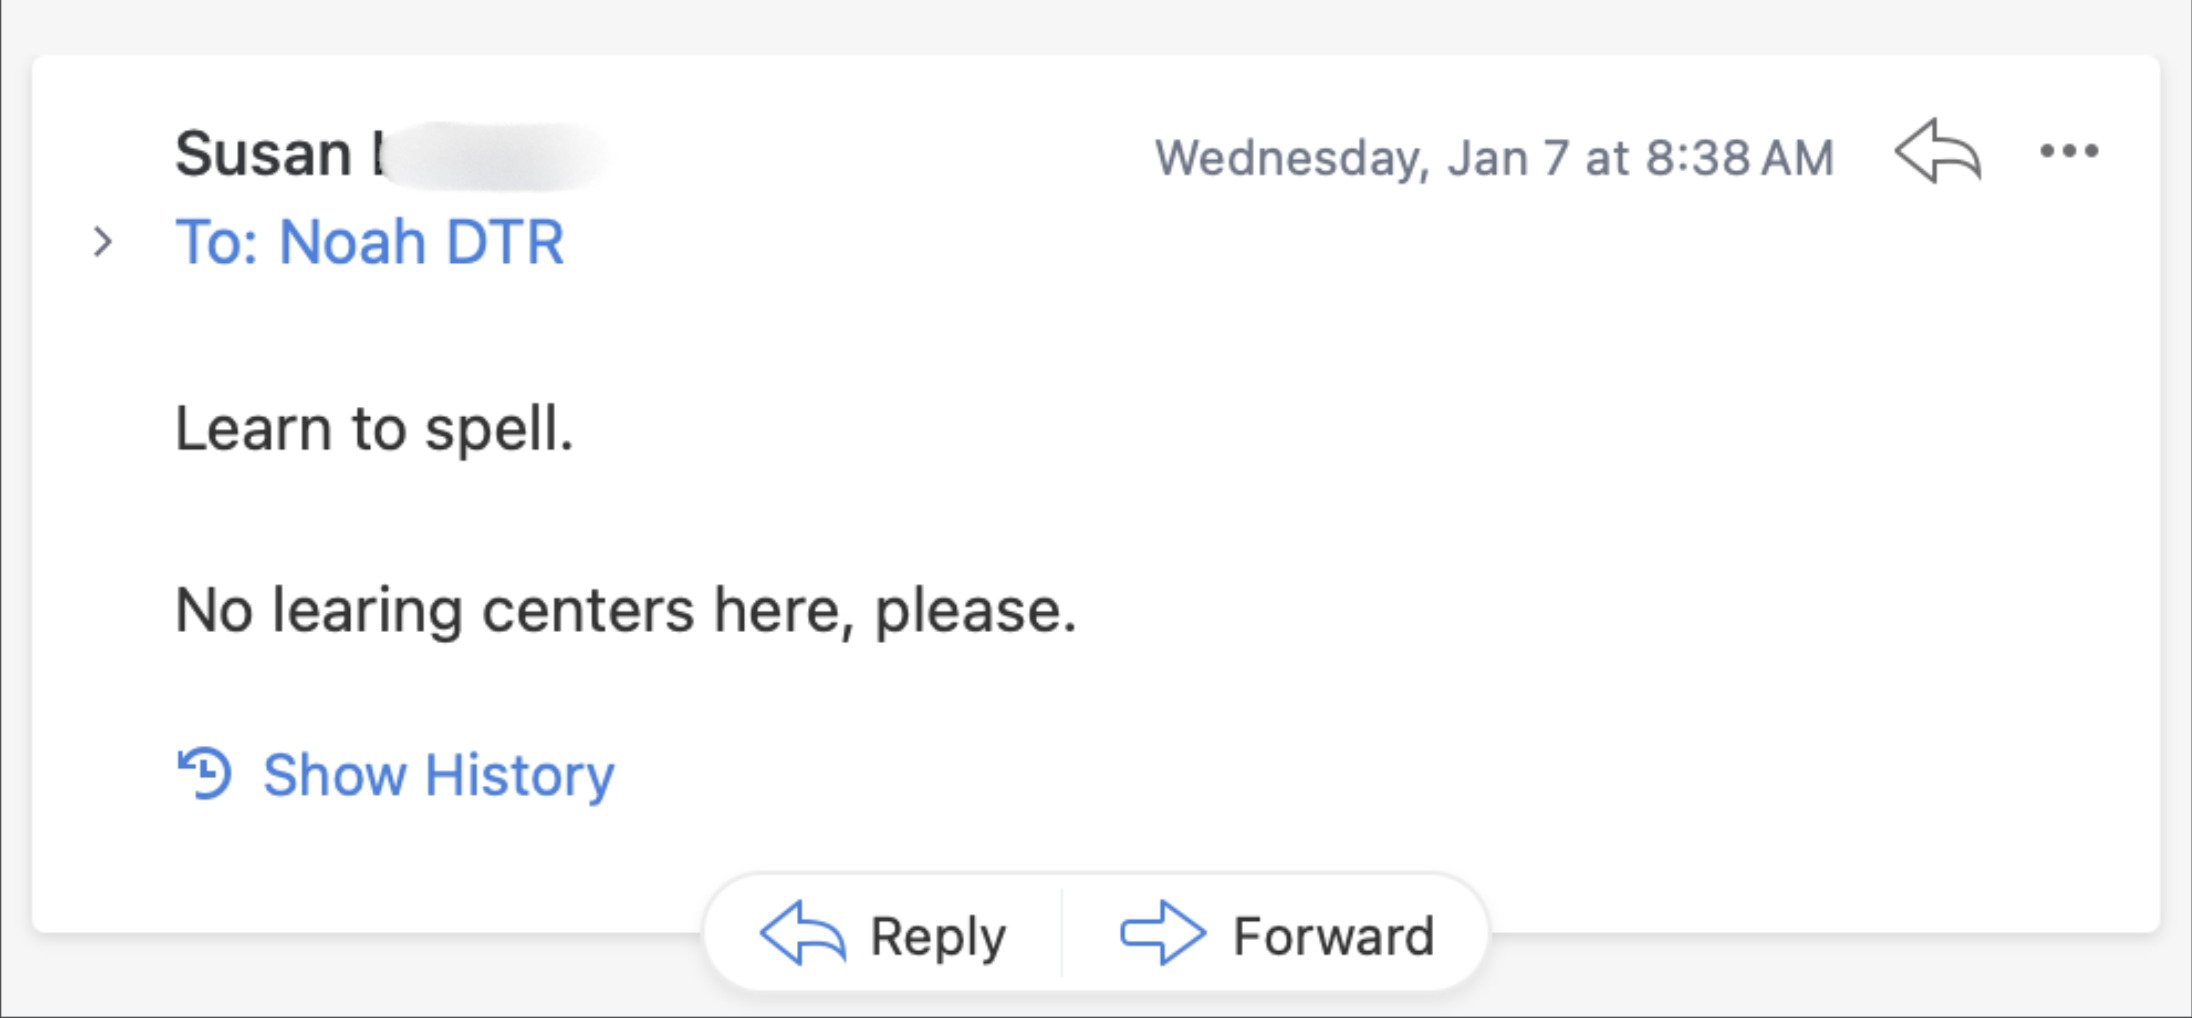Viewport: 2192px width, 1018px height.
Task: Click the sender name Susan
Action: (263, 154)
